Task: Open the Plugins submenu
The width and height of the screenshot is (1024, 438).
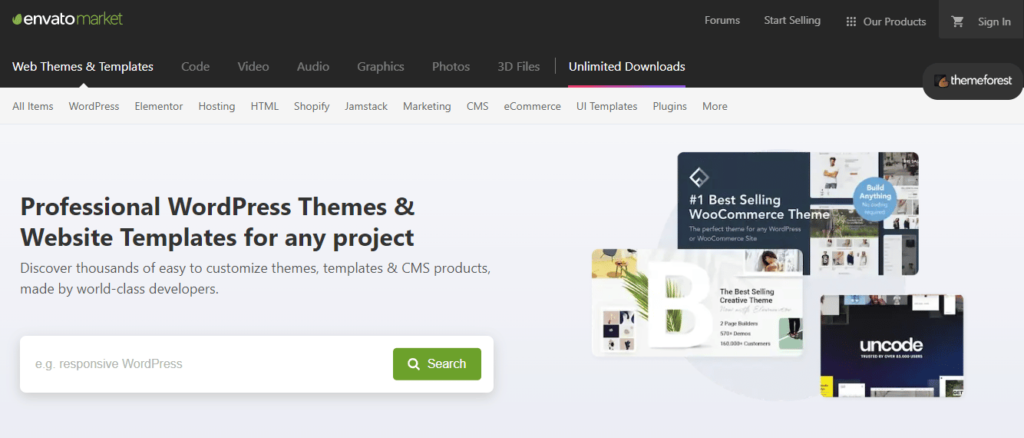Action: point(669,106)
